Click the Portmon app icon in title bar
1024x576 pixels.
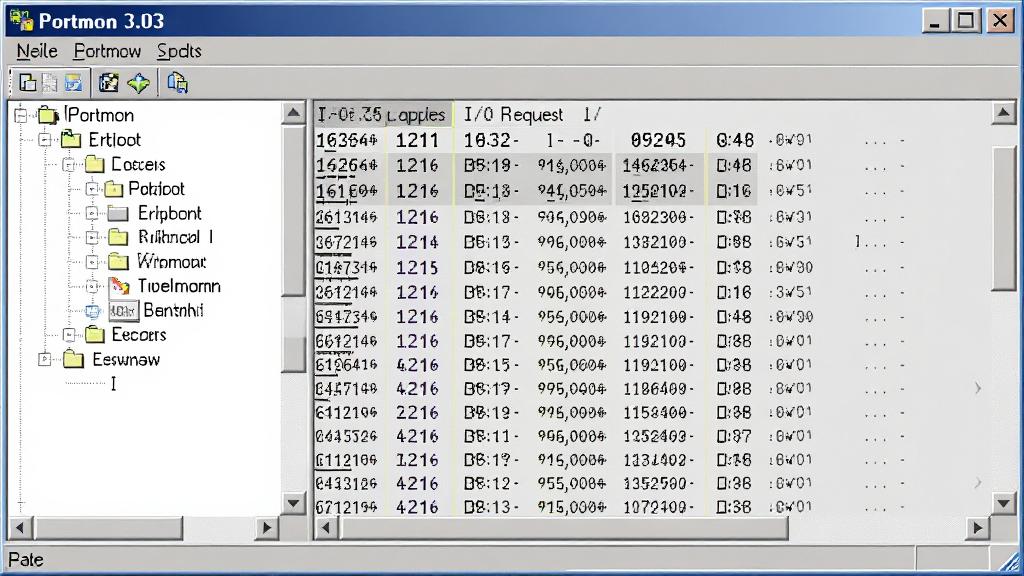pos(22,21)
